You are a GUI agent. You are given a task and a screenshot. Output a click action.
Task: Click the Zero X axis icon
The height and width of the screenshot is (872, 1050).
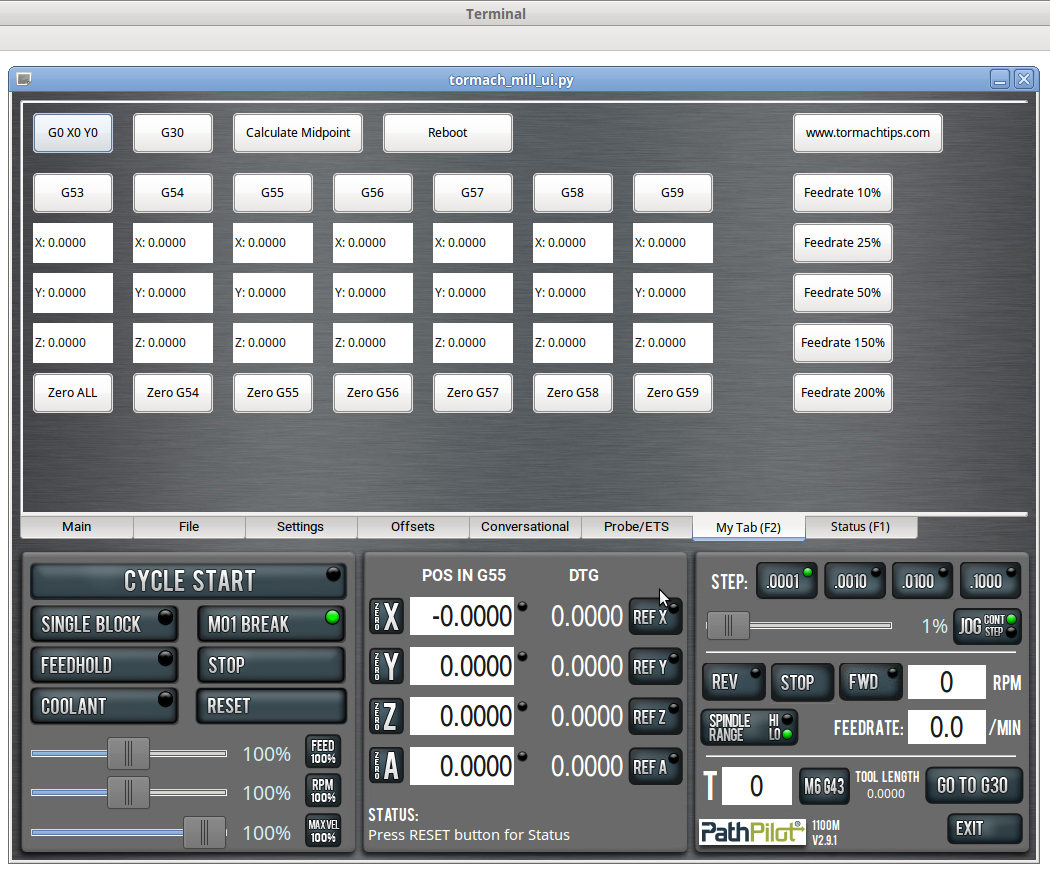point(386,617)
